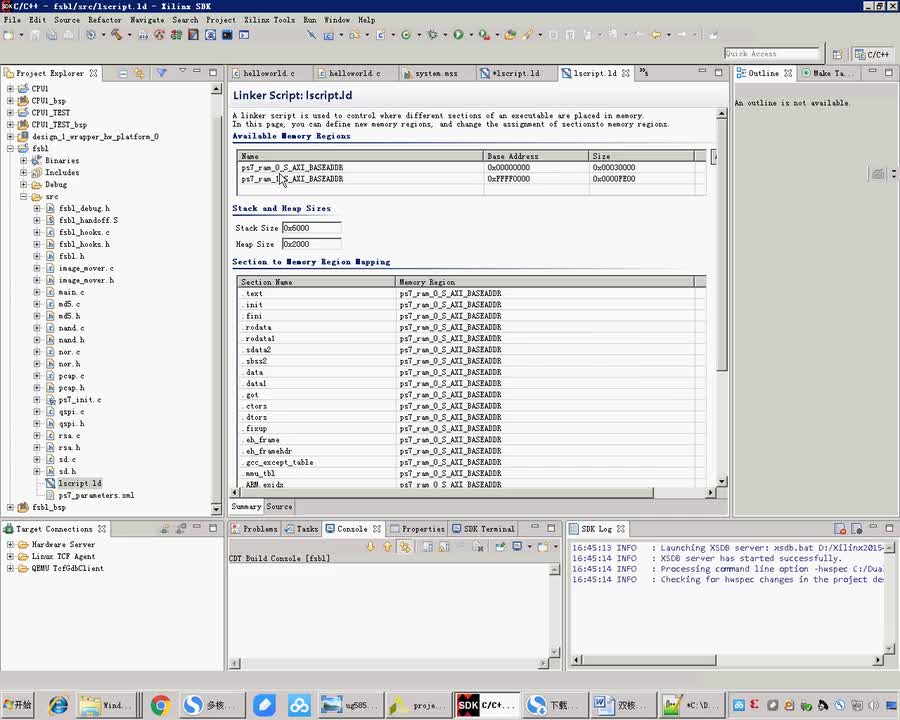This screenshot has height=720, width=900.
Task: Show the hidden editor tabs list
Action: click(643, 72)
